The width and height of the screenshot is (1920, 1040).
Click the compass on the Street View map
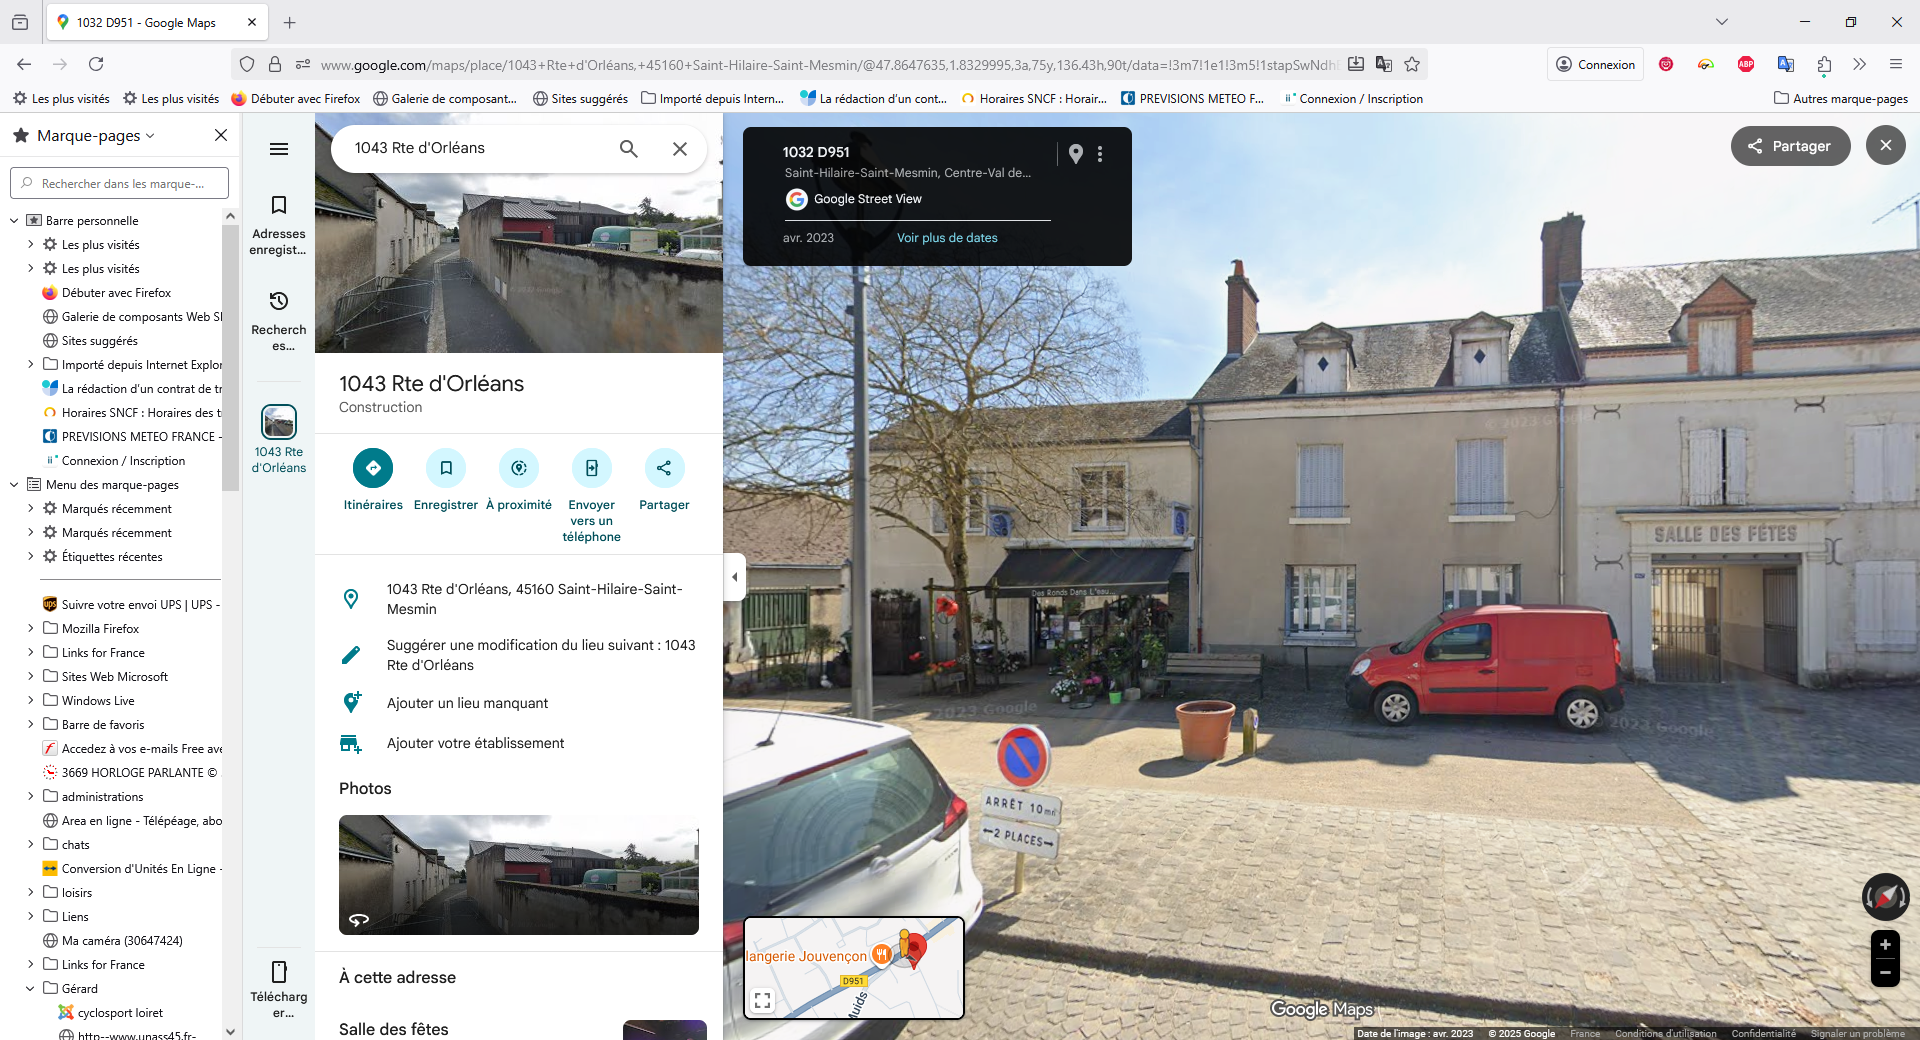1884,897
